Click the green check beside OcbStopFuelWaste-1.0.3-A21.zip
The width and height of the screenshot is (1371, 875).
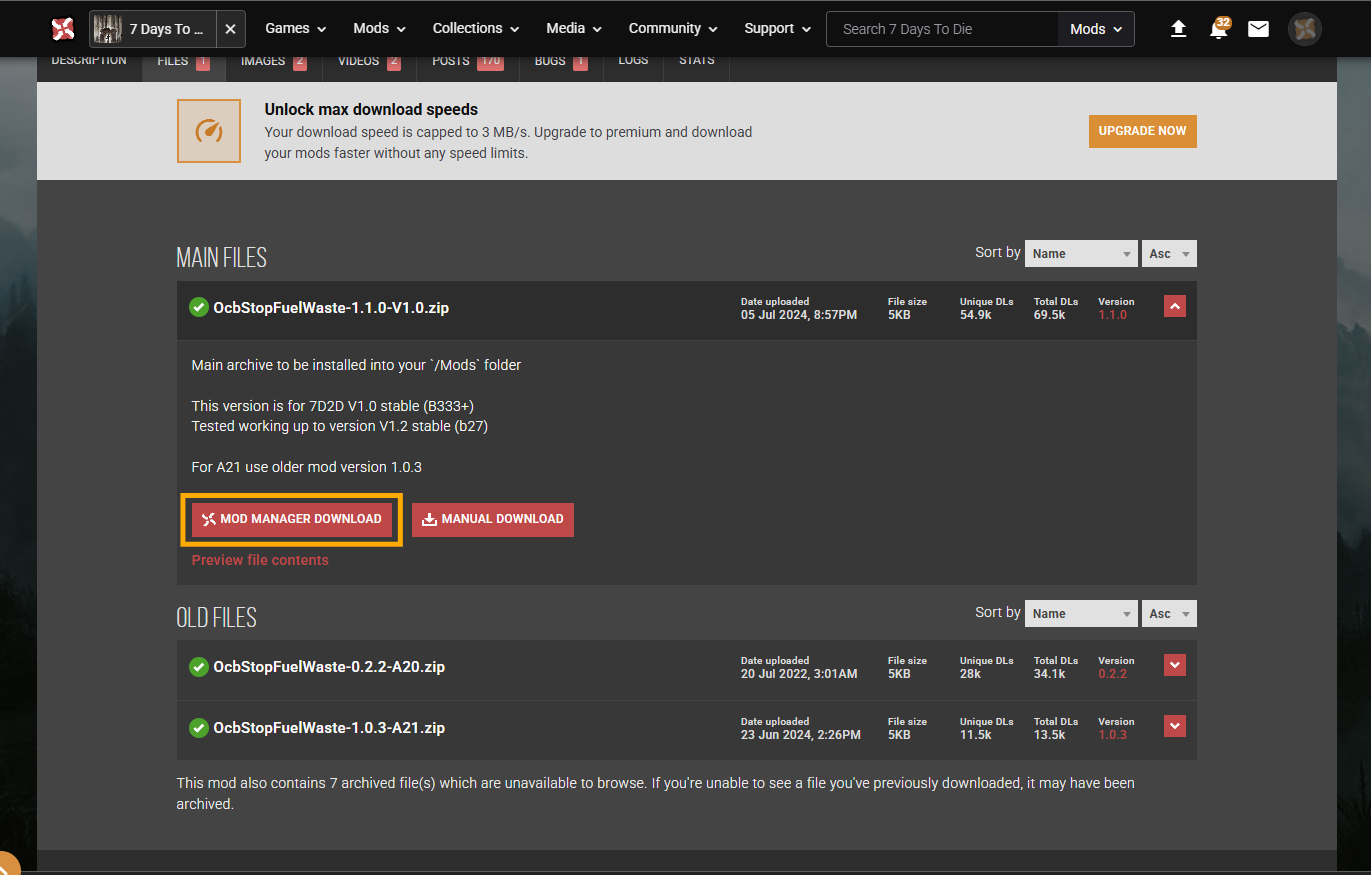click(x=198, y=728)
